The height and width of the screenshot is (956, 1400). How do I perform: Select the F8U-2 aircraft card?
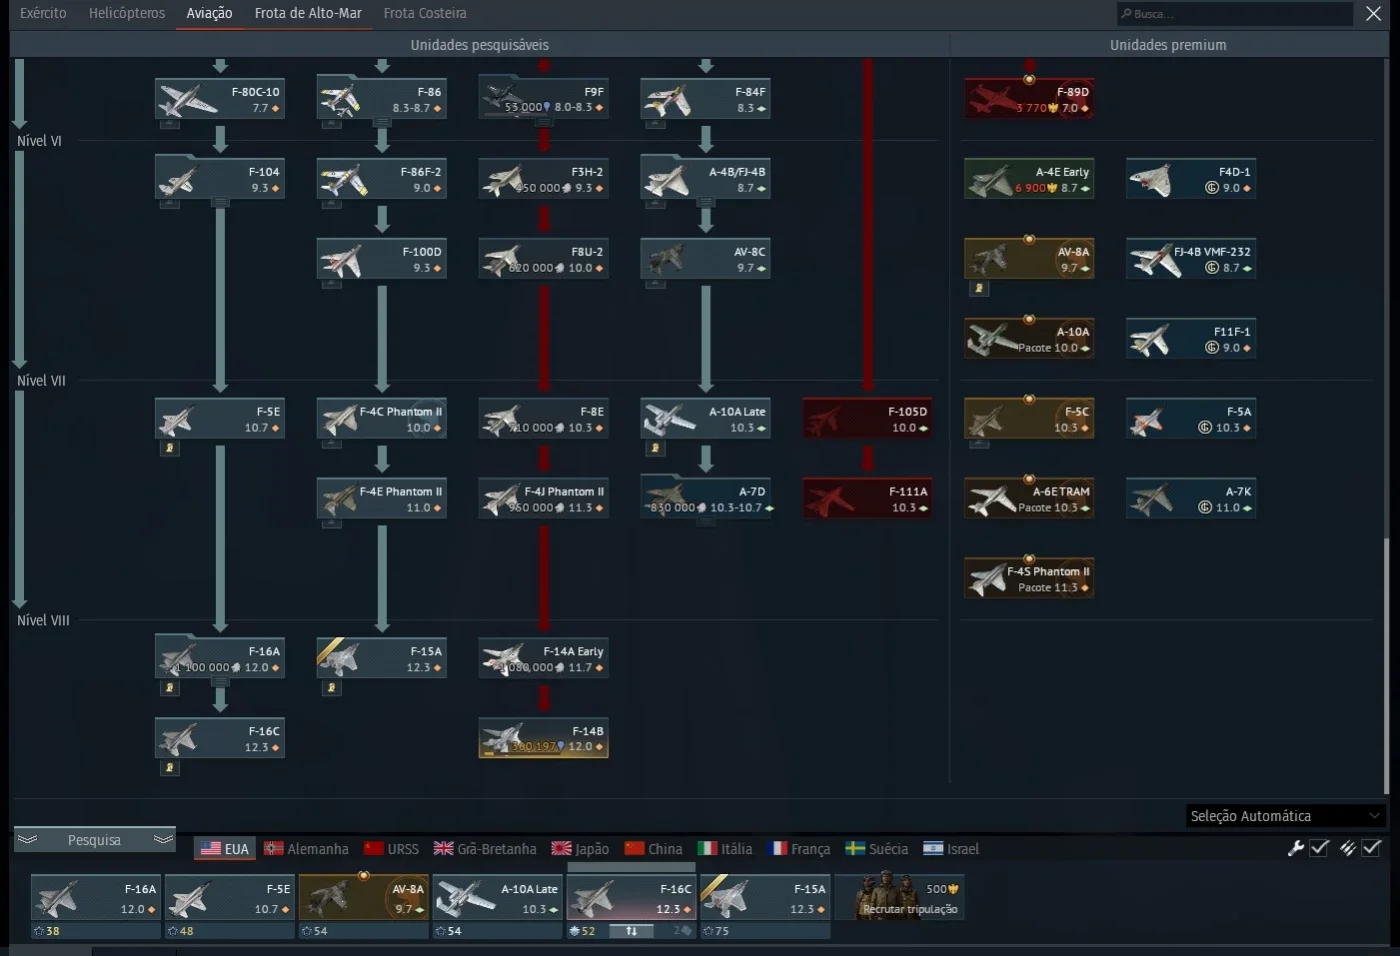coord(543,259)
